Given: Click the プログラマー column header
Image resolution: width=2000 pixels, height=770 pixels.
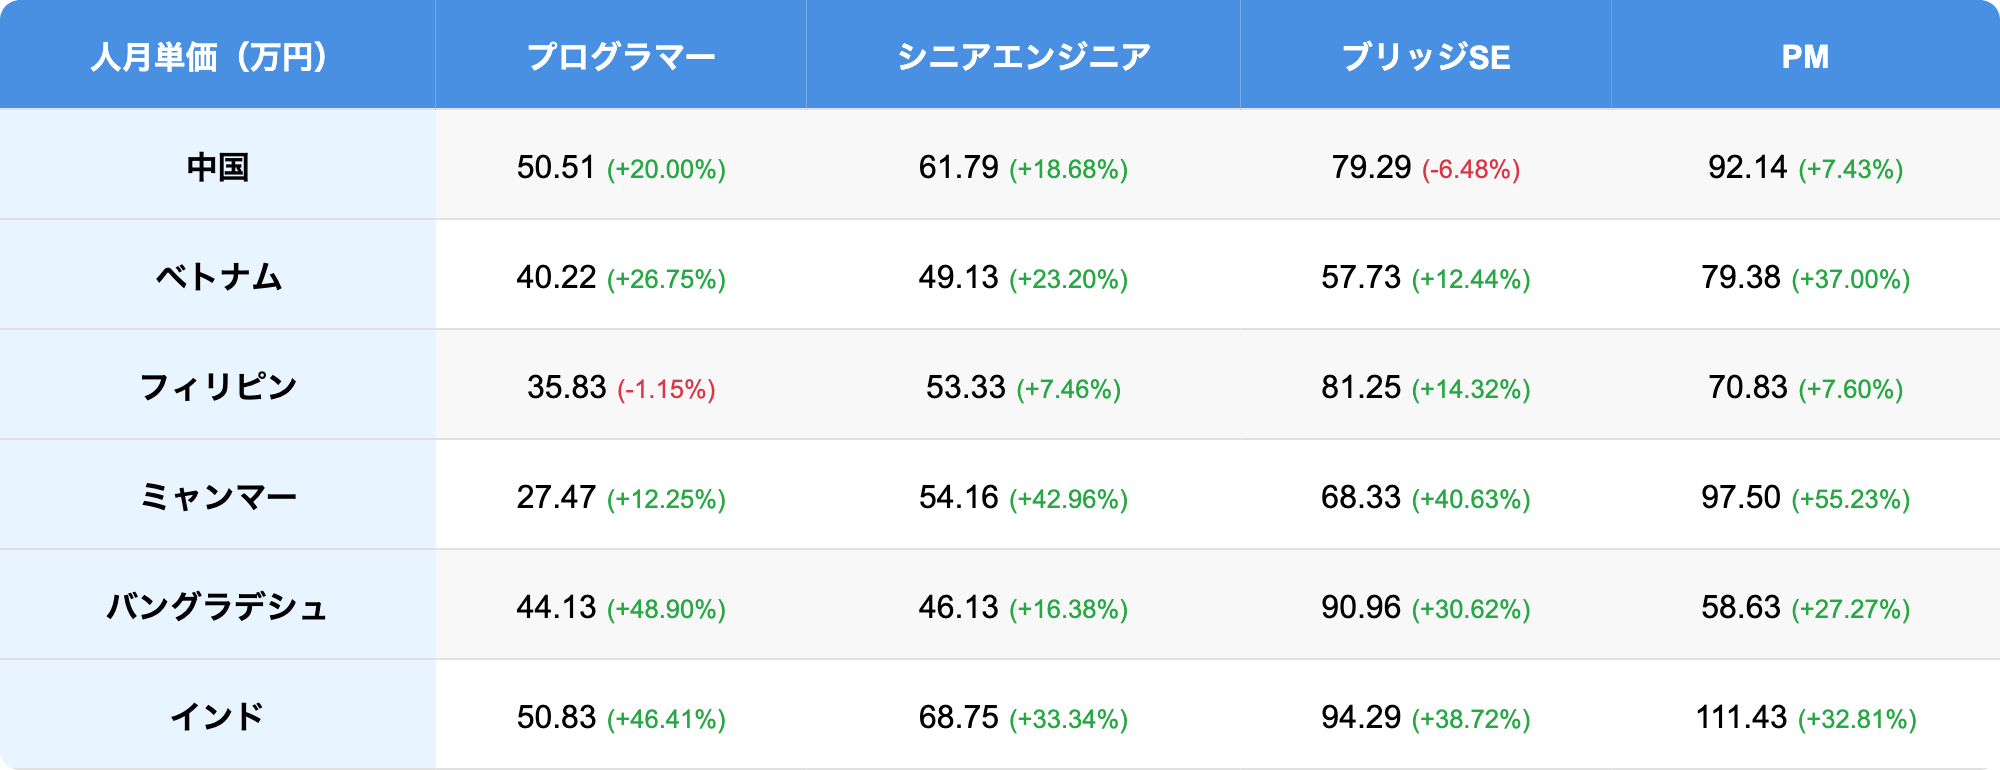Looking at the screenshot, I should 621,55.
